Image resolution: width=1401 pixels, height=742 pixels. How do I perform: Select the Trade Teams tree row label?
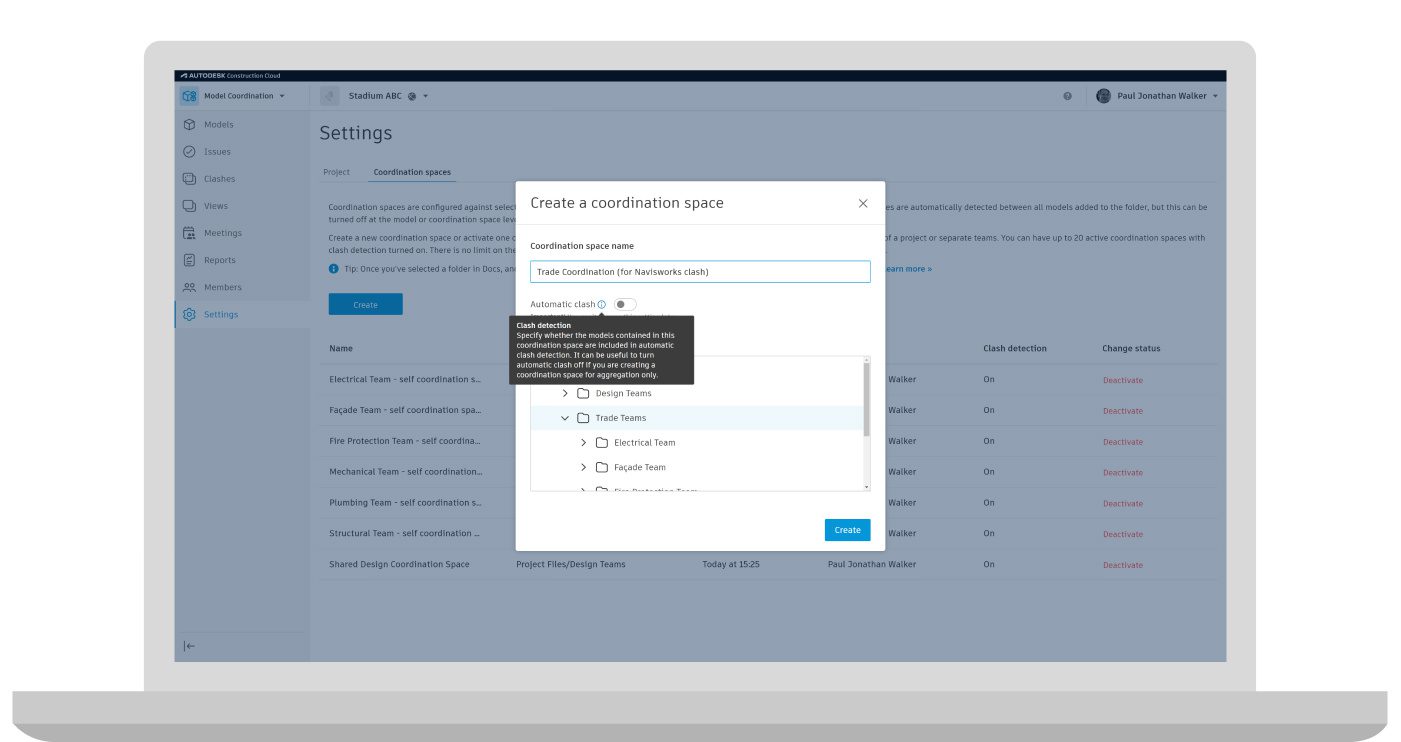621,418
